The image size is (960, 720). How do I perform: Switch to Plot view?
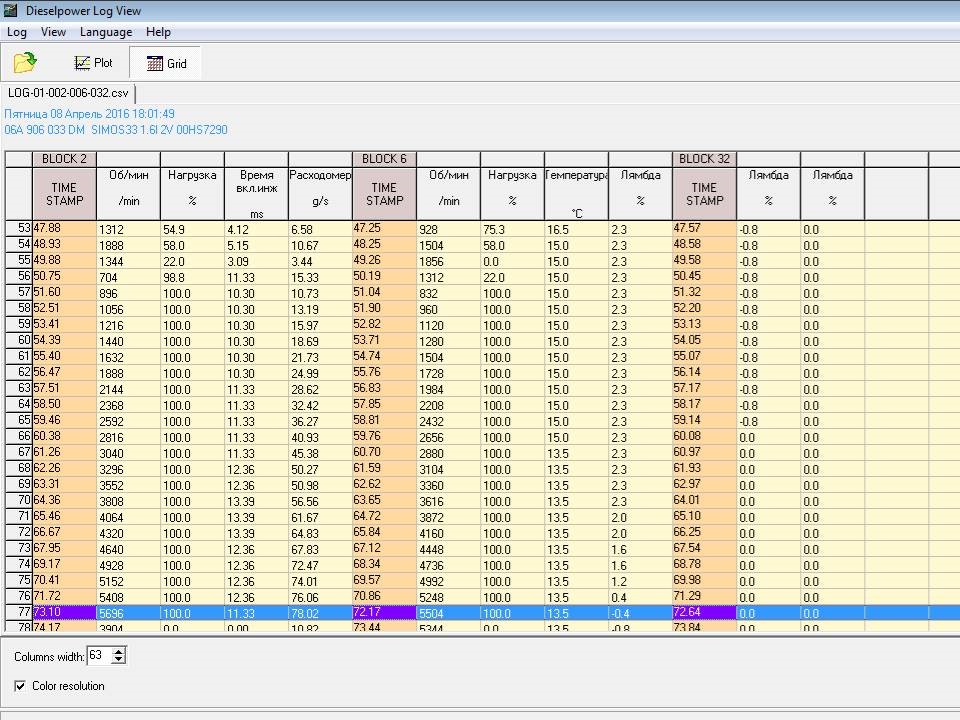coord(93,63)
